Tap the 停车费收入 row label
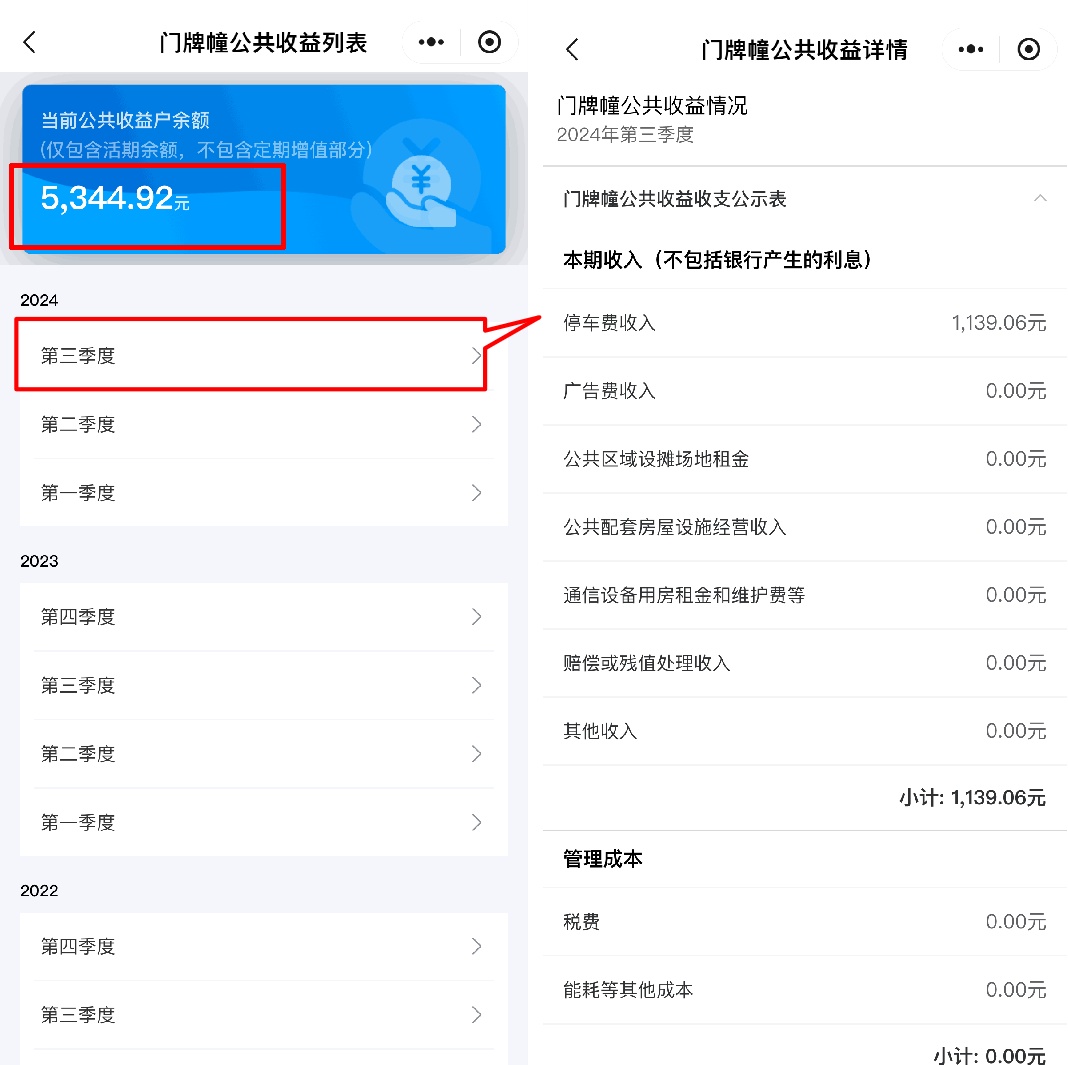Viewport: 1068px width, 1065px height. (x=609, y=323)
